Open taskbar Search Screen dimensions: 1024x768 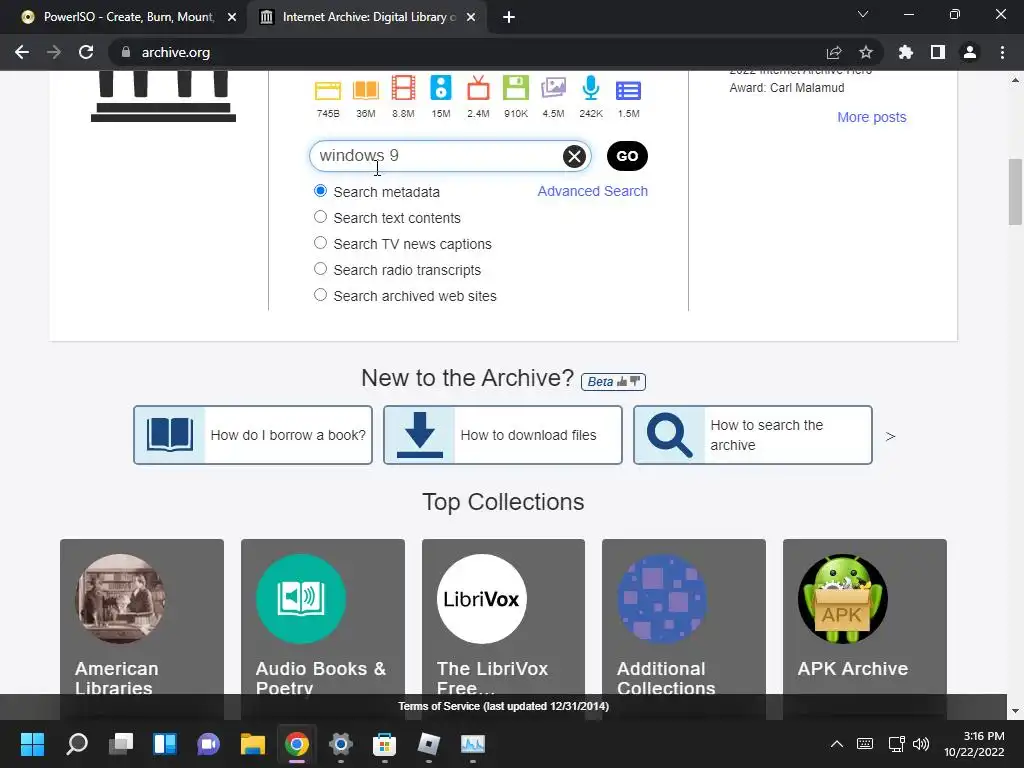coord(77,744)
